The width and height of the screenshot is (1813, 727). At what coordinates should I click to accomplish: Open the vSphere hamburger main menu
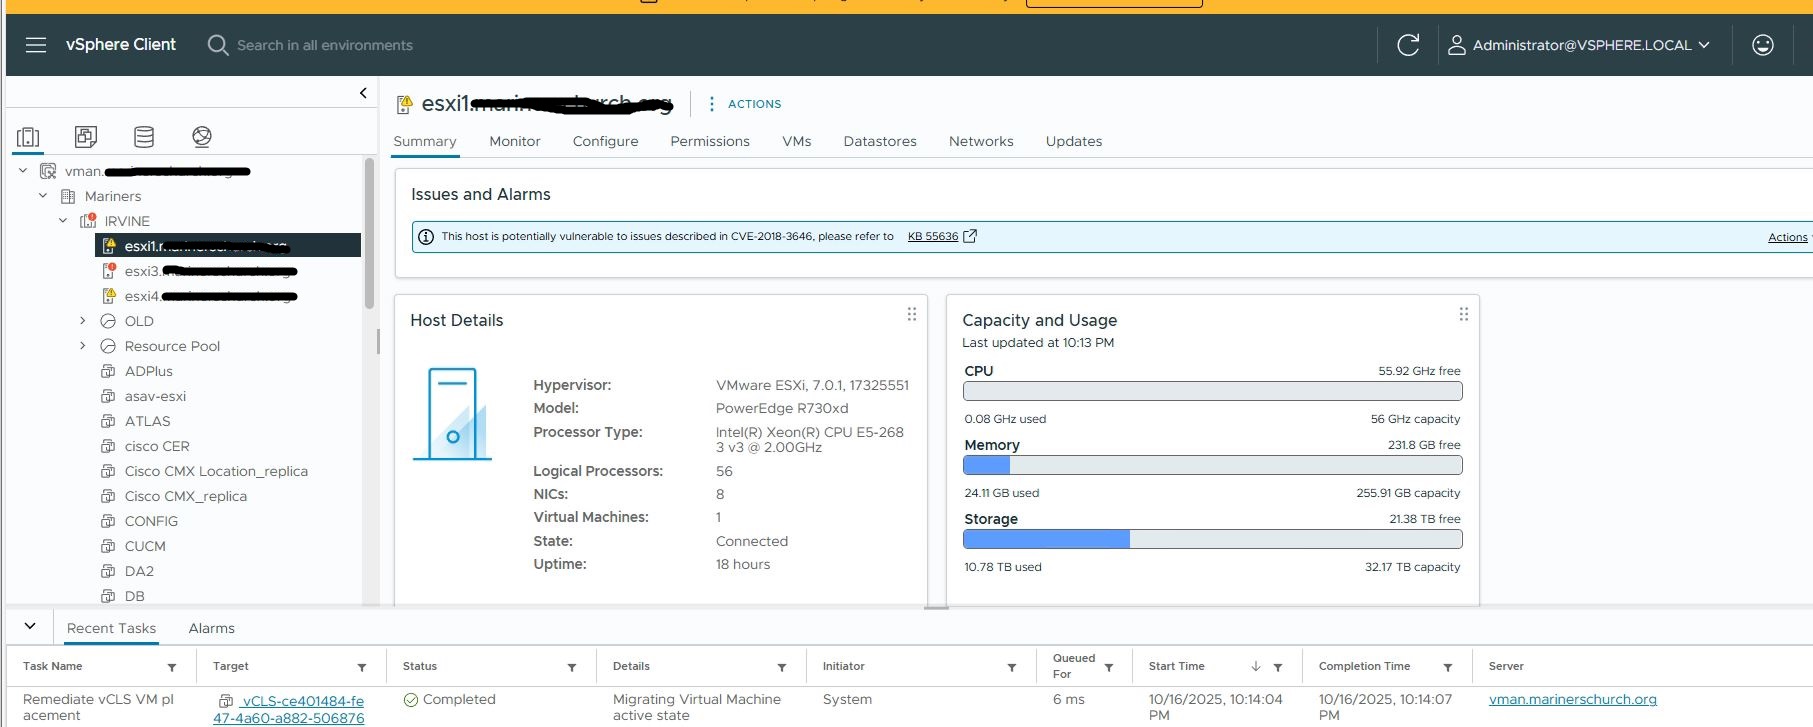tap(36, 45)
